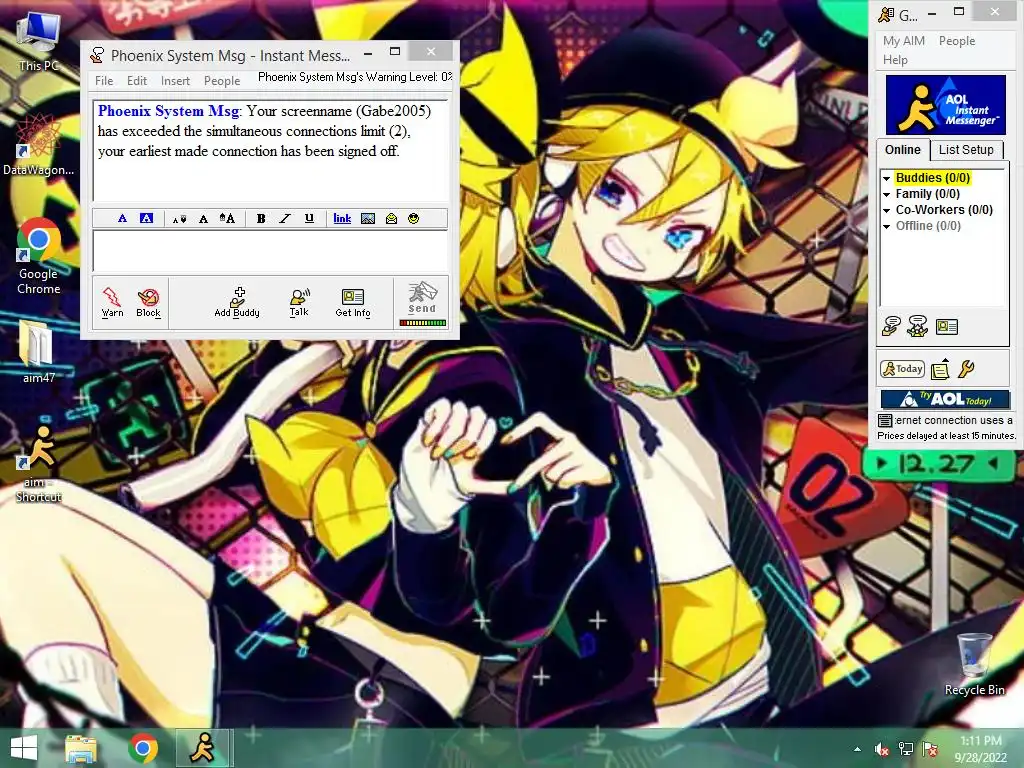Open the People menu in the IM window
1024x768 pixels.
coord(222,81)
